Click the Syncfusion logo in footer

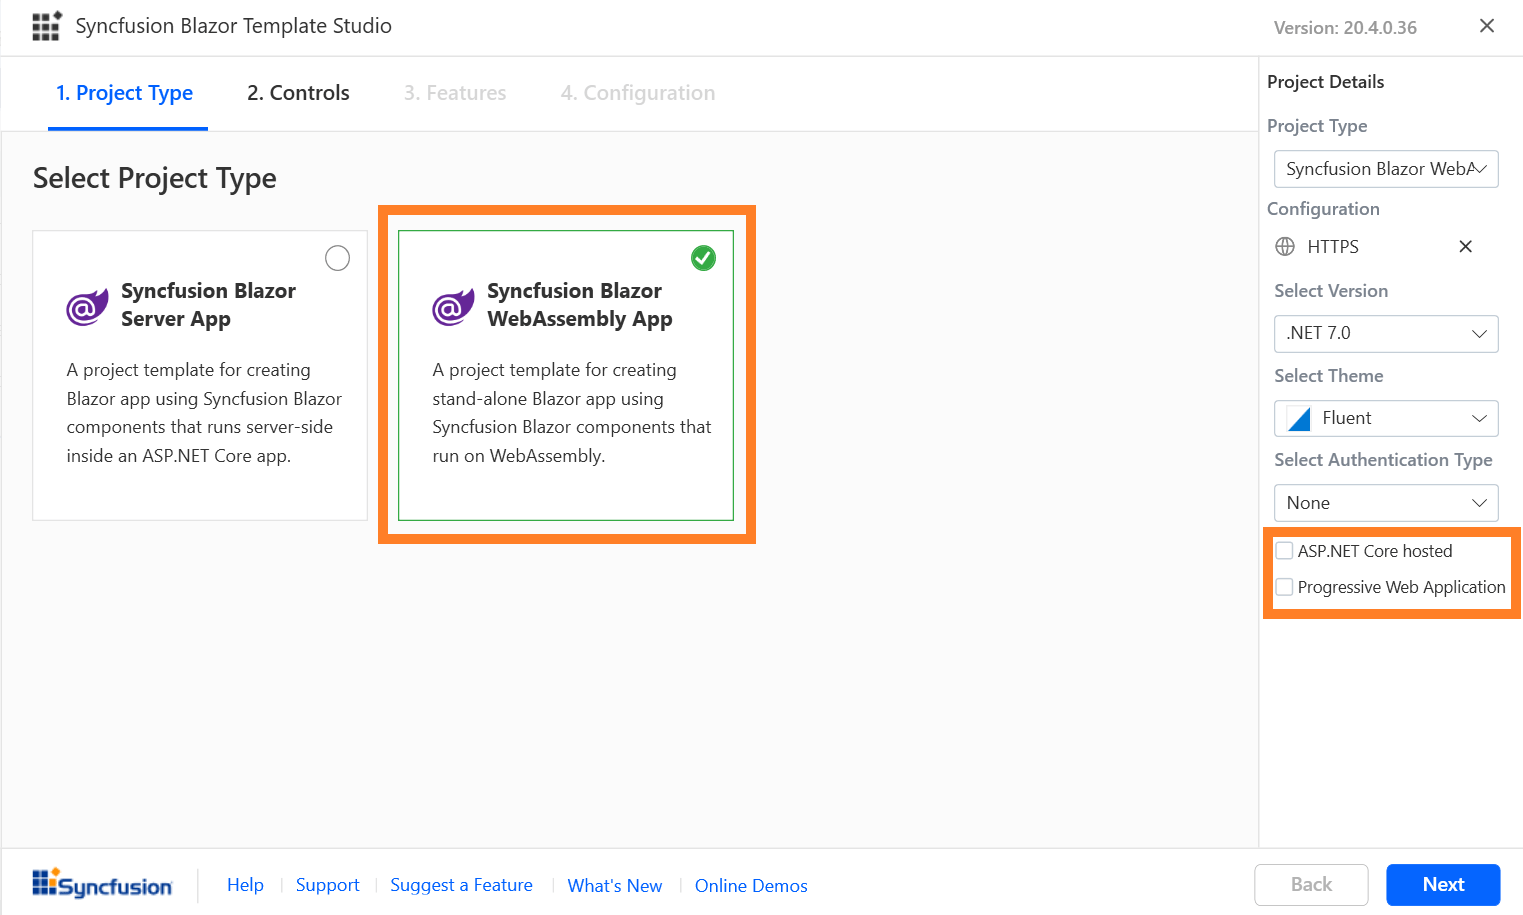pyautogui.click(x=102, y=884)
